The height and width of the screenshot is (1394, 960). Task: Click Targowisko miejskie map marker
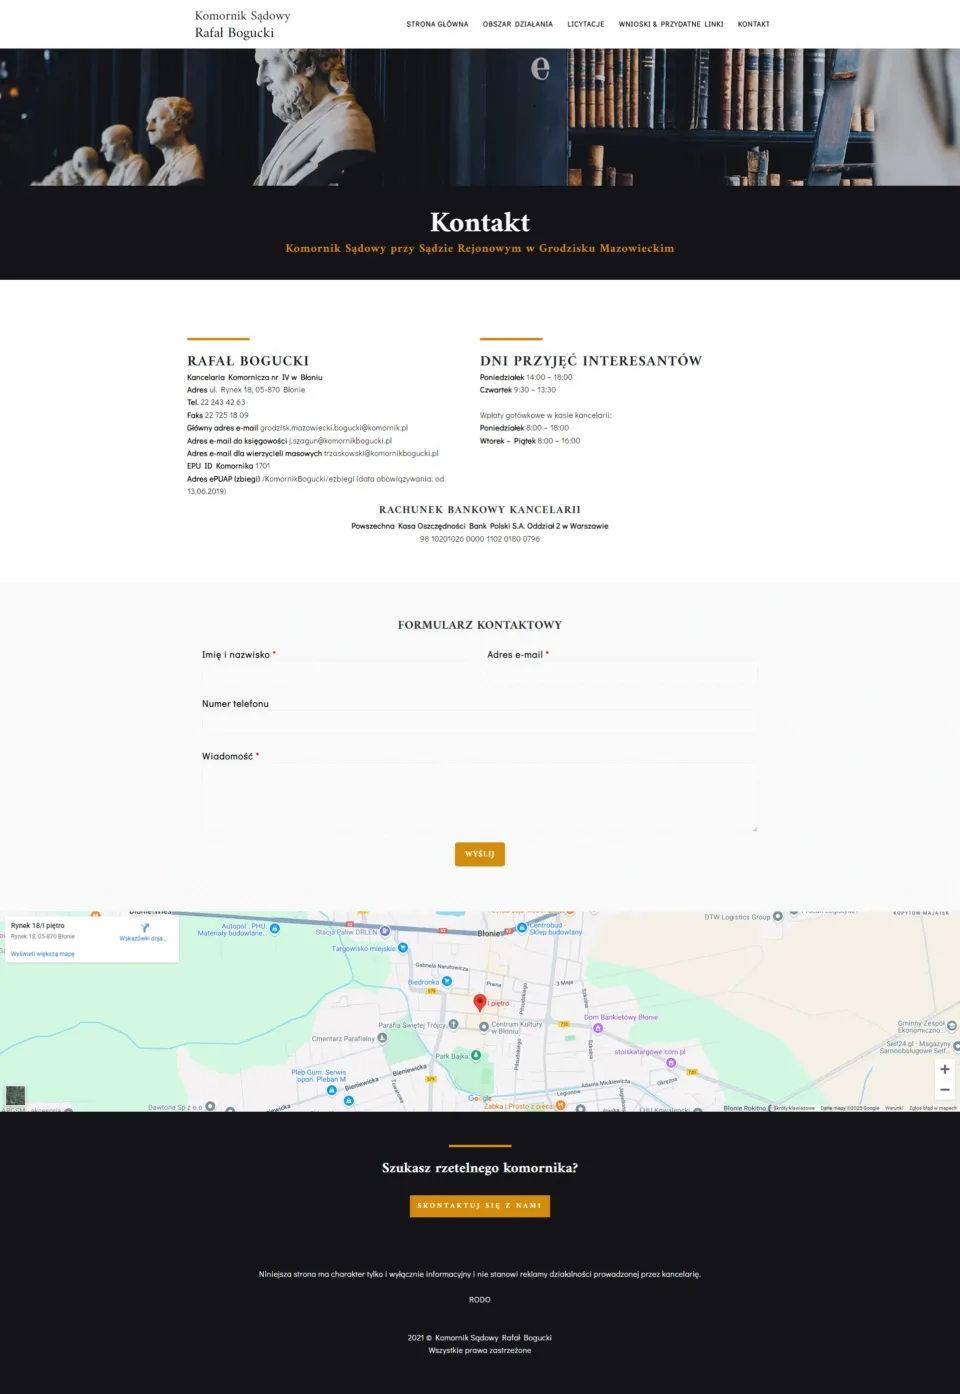pyautogui.click(x=403, y=947)
